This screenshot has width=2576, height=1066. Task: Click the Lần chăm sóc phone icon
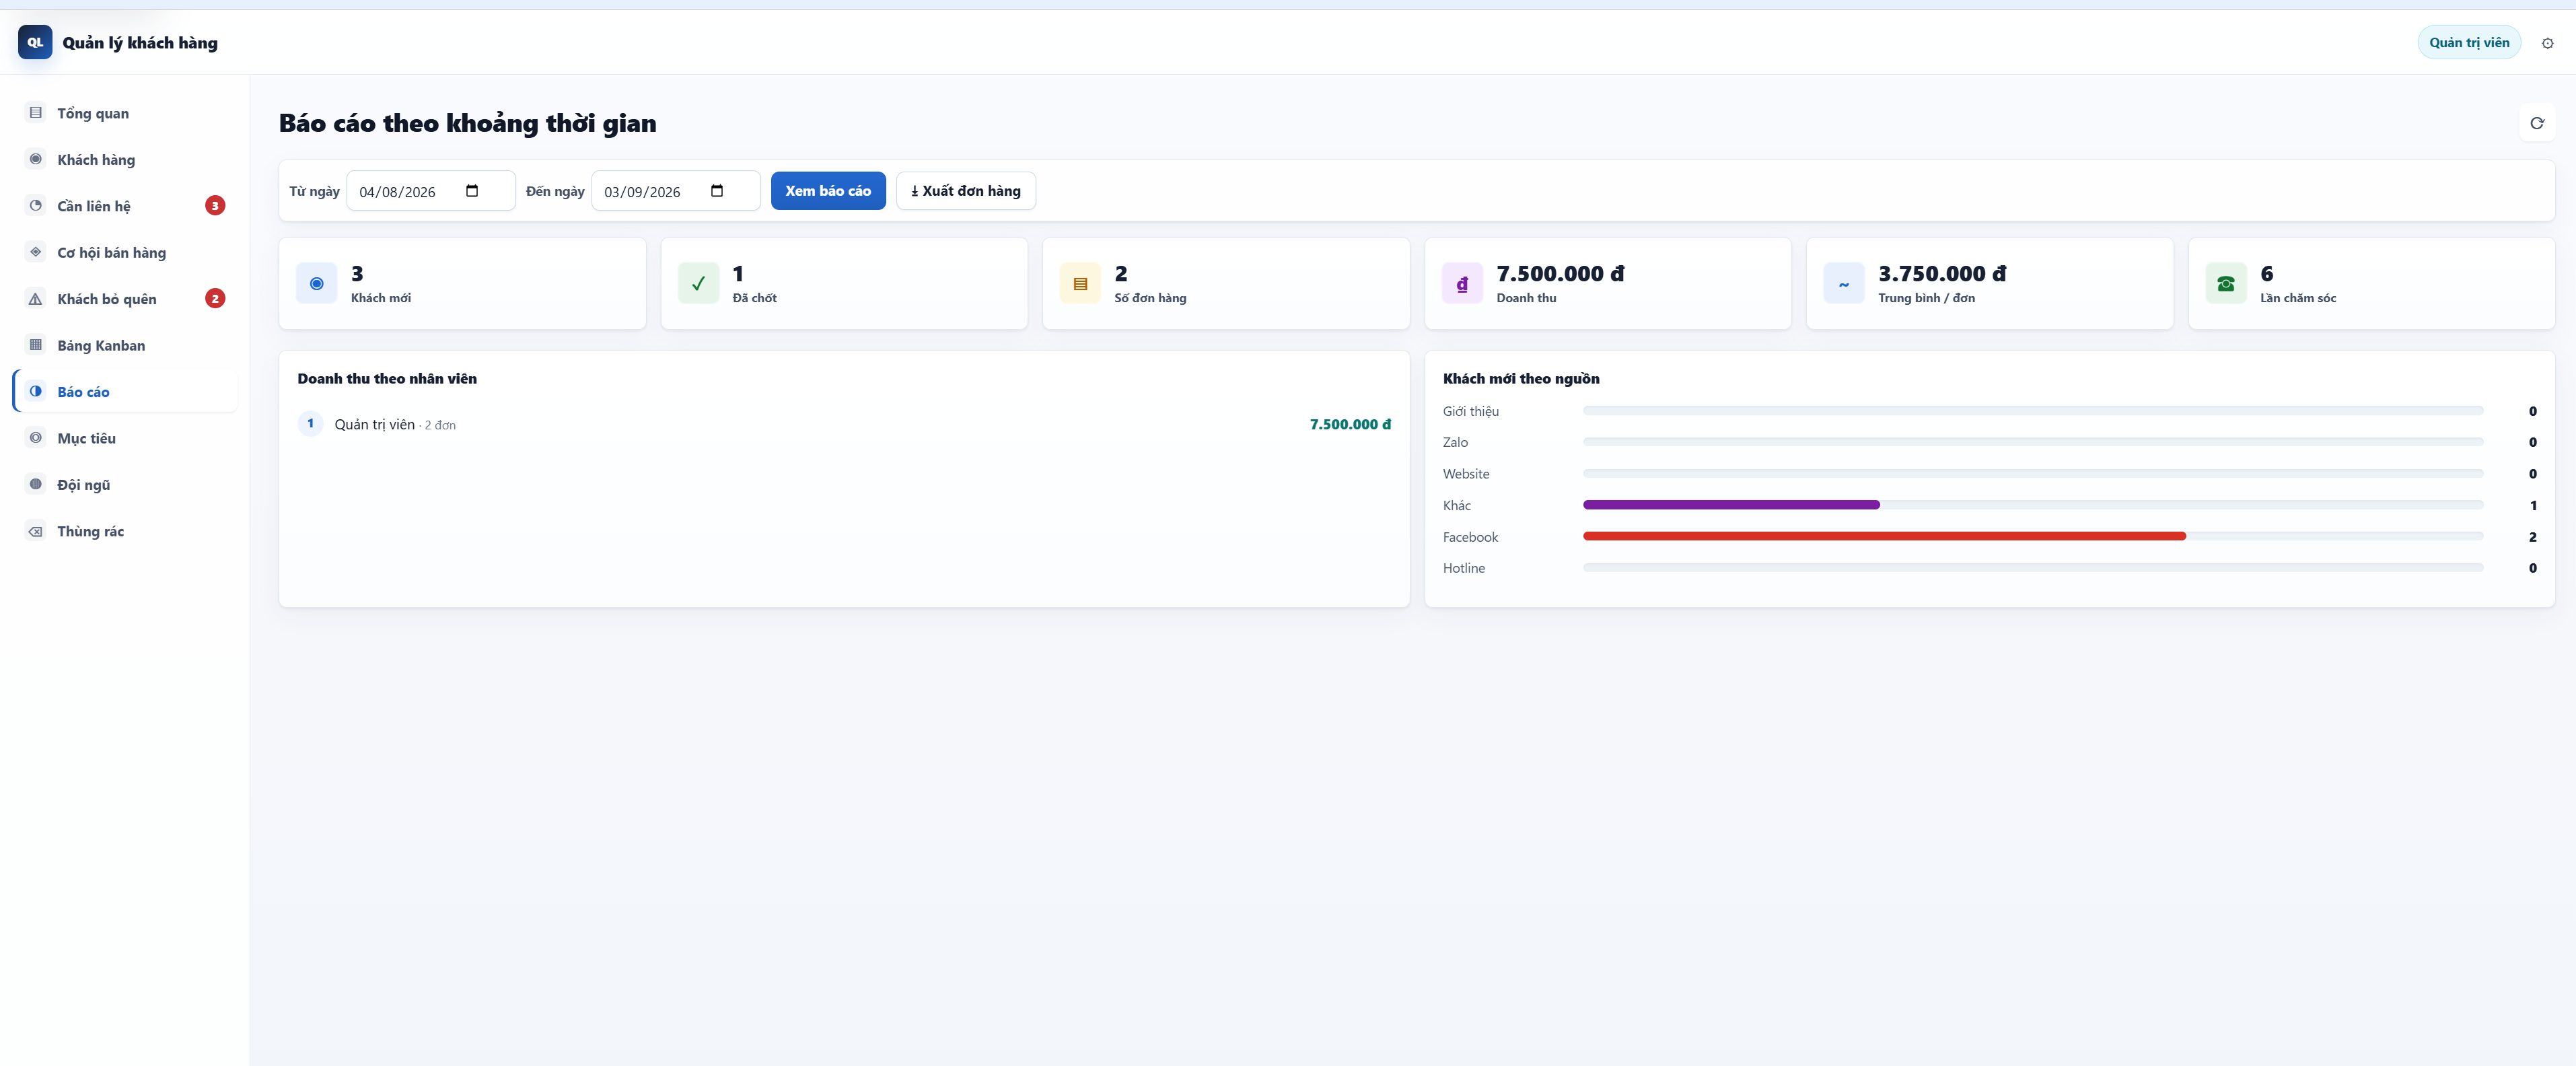click(x=2226, y=284)
